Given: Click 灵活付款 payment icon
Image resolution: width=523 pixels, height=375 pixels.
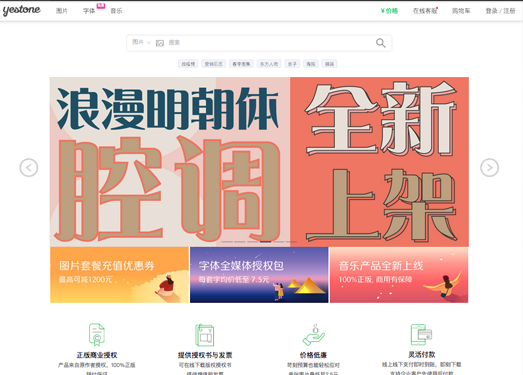Looking at the screenshot, I should tap(421, 335).
